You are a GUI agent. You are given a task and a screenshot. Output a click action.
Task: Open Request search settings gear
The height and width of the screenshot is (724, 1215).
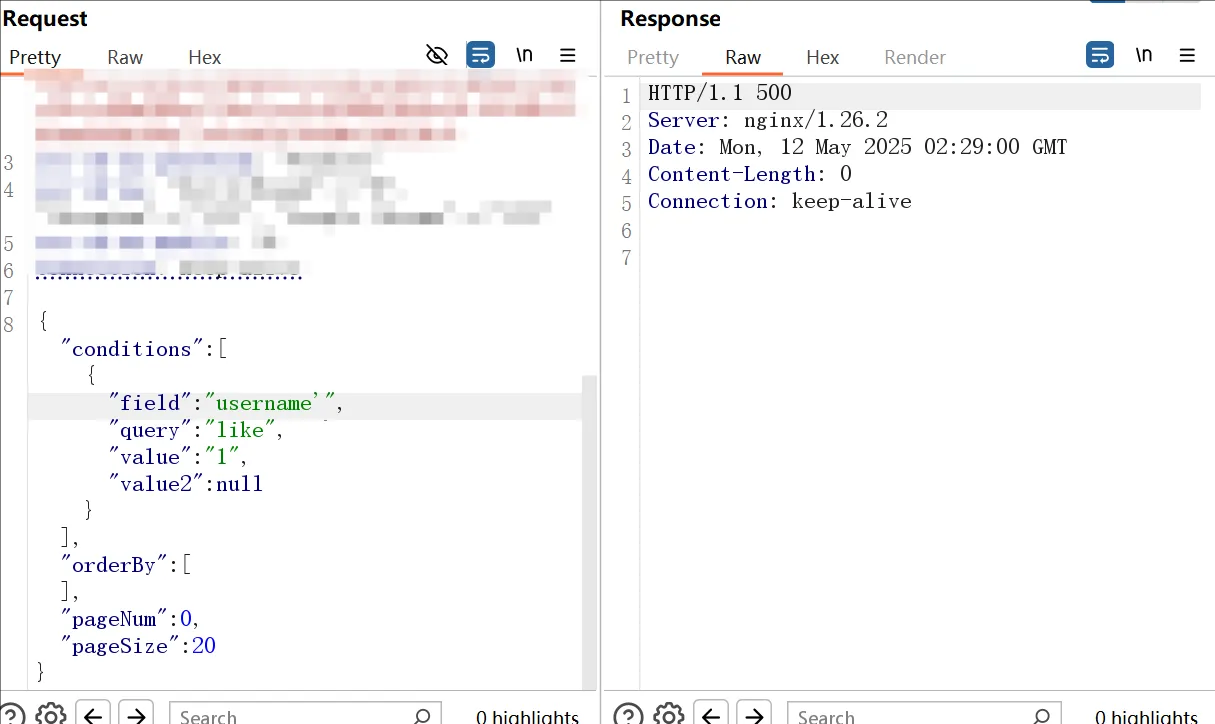pos(51,714)
